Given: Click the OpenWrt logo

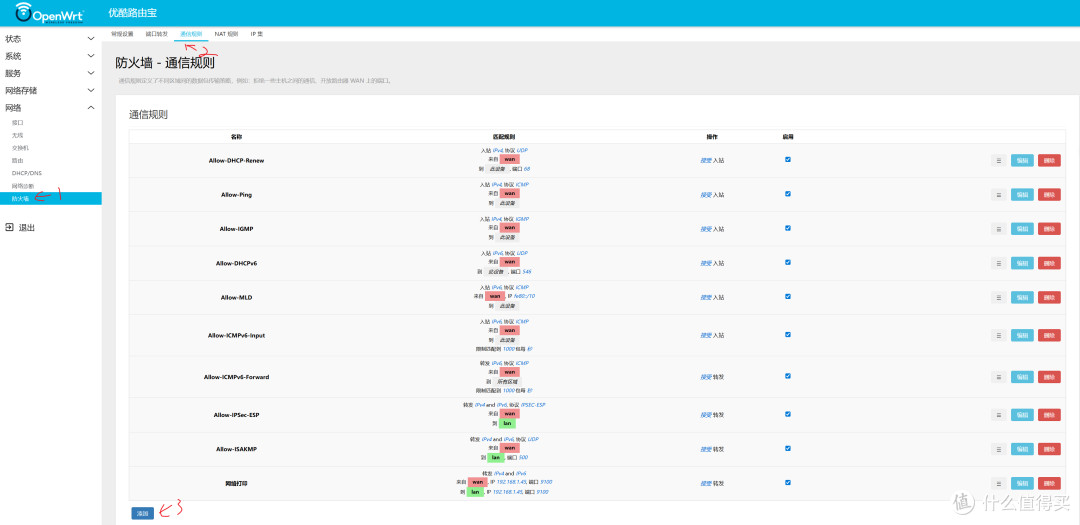Looking at the screenshot, I should coord(50,12).
